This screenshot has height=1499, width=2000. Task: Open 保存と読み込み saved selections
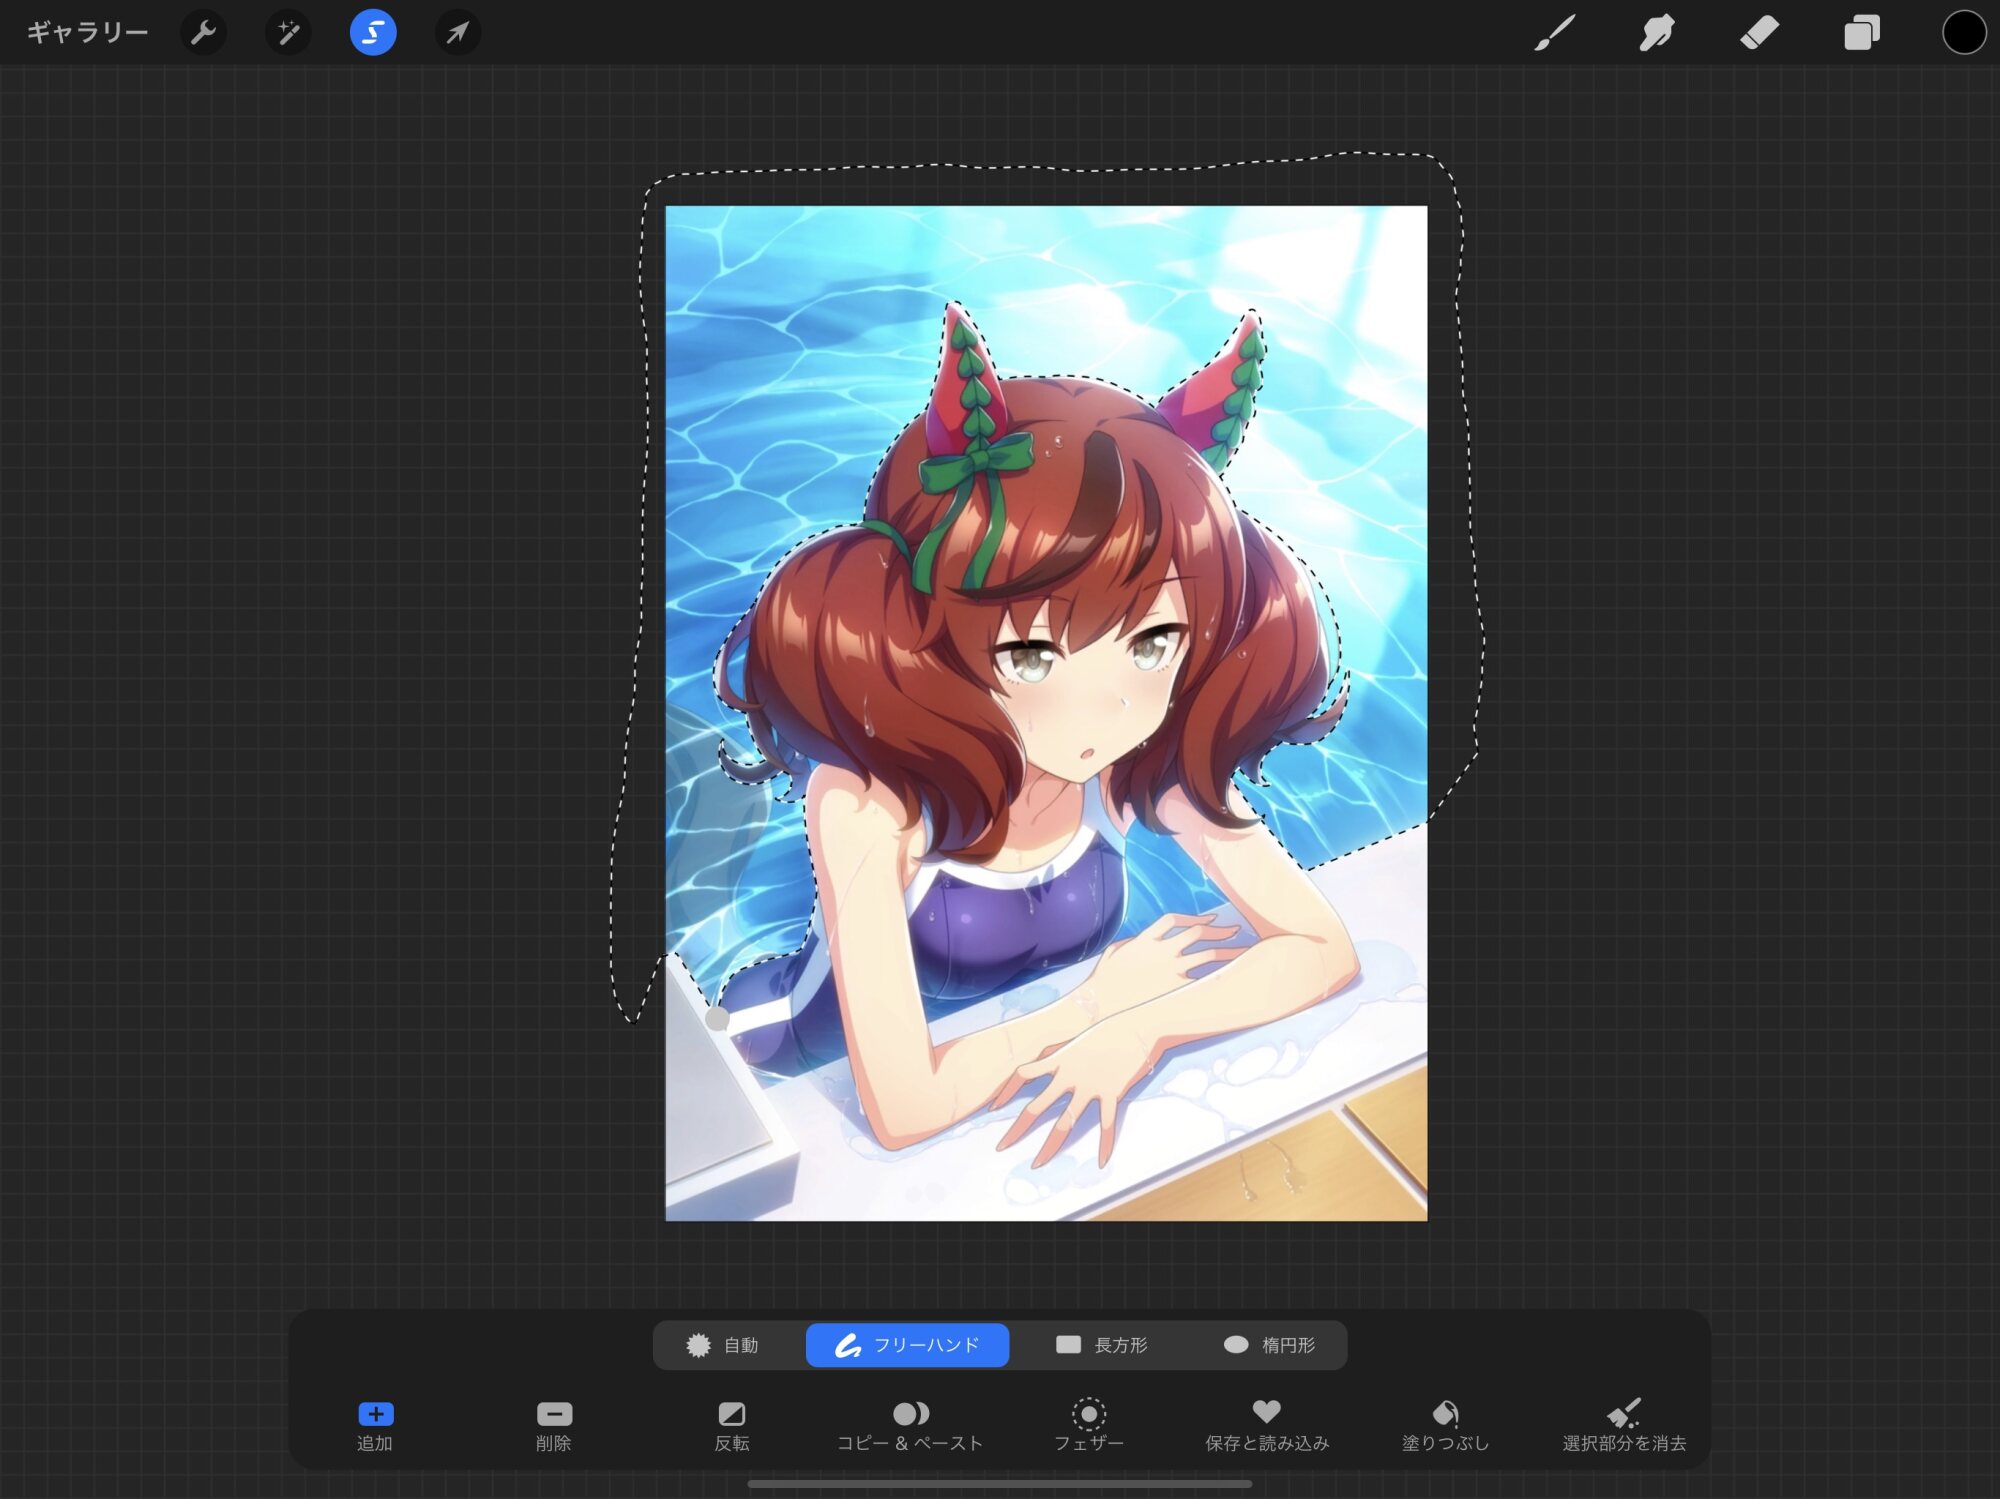(1267, 1424)
